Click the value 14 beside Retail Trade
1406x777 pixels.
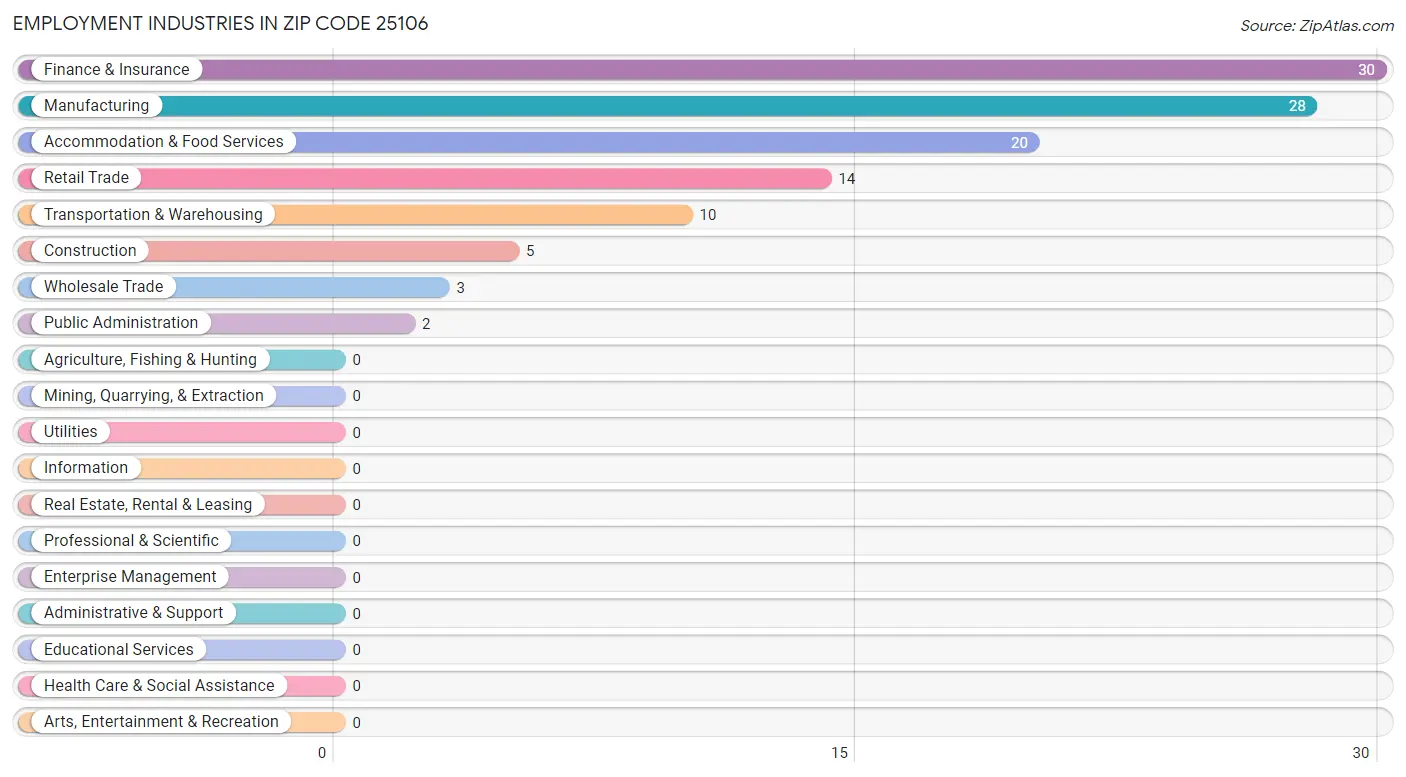click(x=847, y=178)
